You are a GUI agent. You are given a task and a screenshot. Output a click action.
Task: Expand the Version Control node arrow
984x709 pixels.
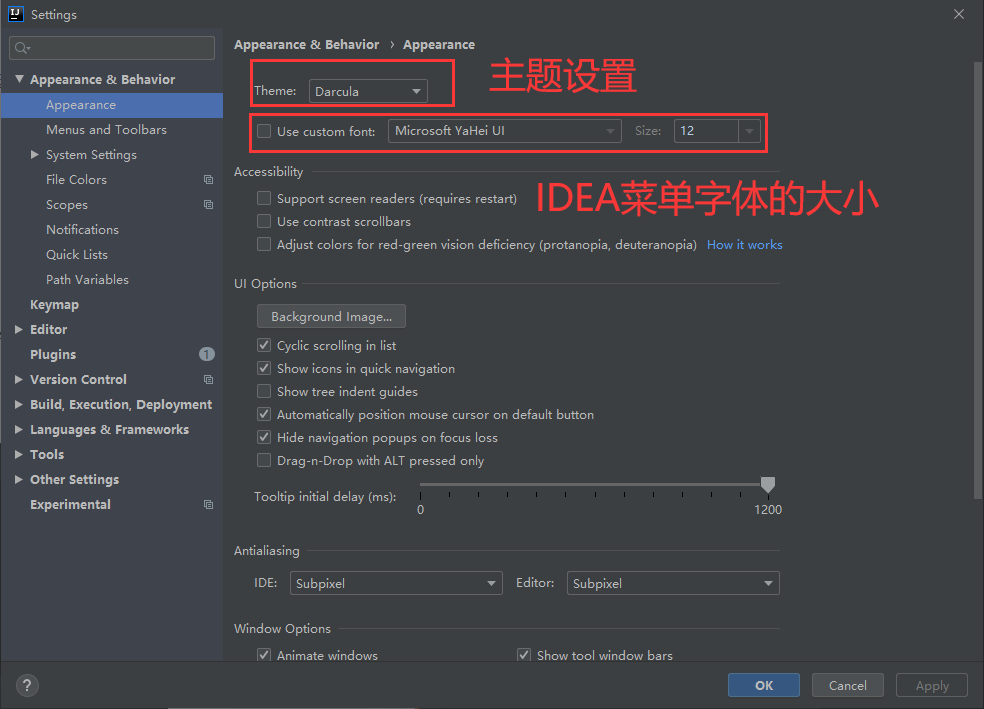point(19,380)
